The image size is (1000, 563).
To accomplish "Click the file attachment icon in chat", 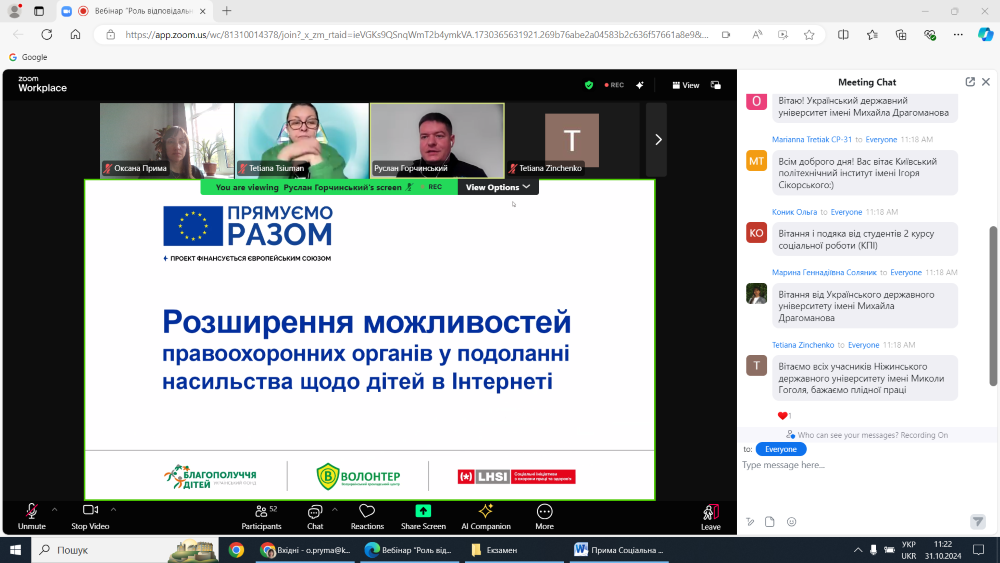I will click(x=770, y=521).
